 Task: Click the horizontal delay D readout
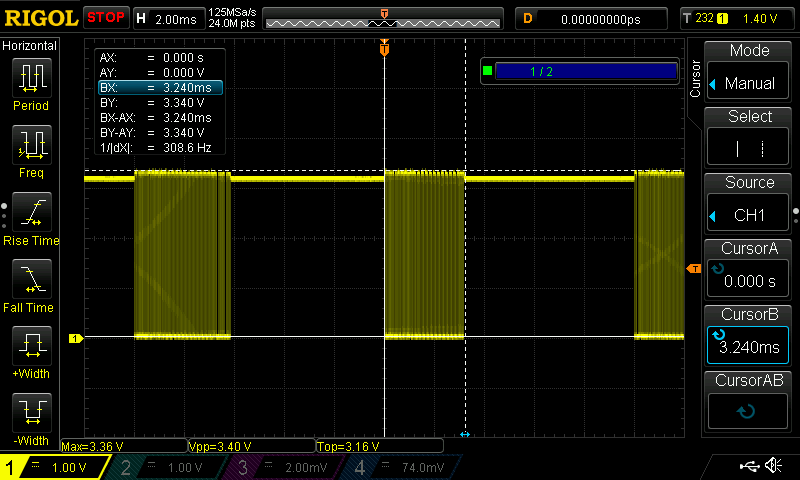(x=591, y=19)
